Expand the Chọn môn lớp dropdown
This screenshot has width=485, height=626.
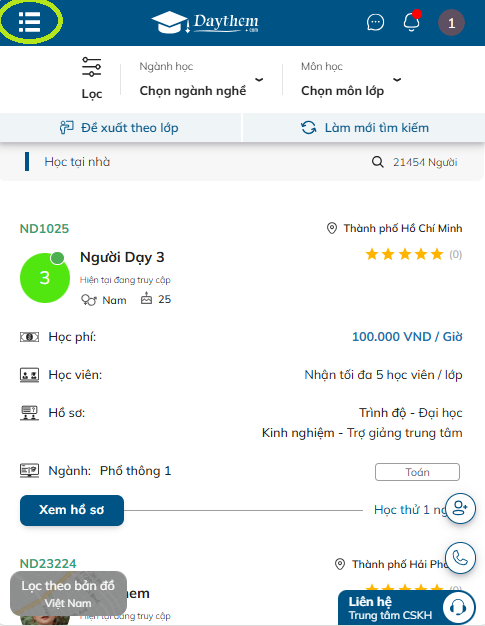[351, 79]
